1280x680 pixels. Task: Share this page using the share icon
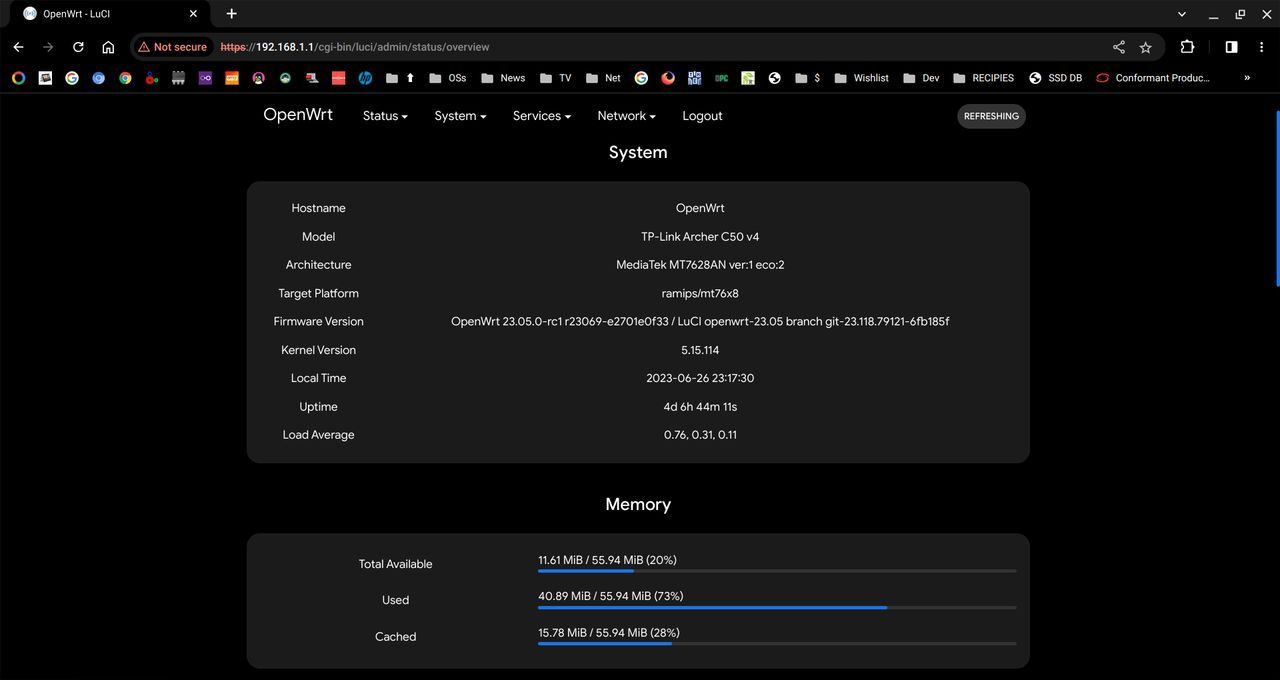1119,47
